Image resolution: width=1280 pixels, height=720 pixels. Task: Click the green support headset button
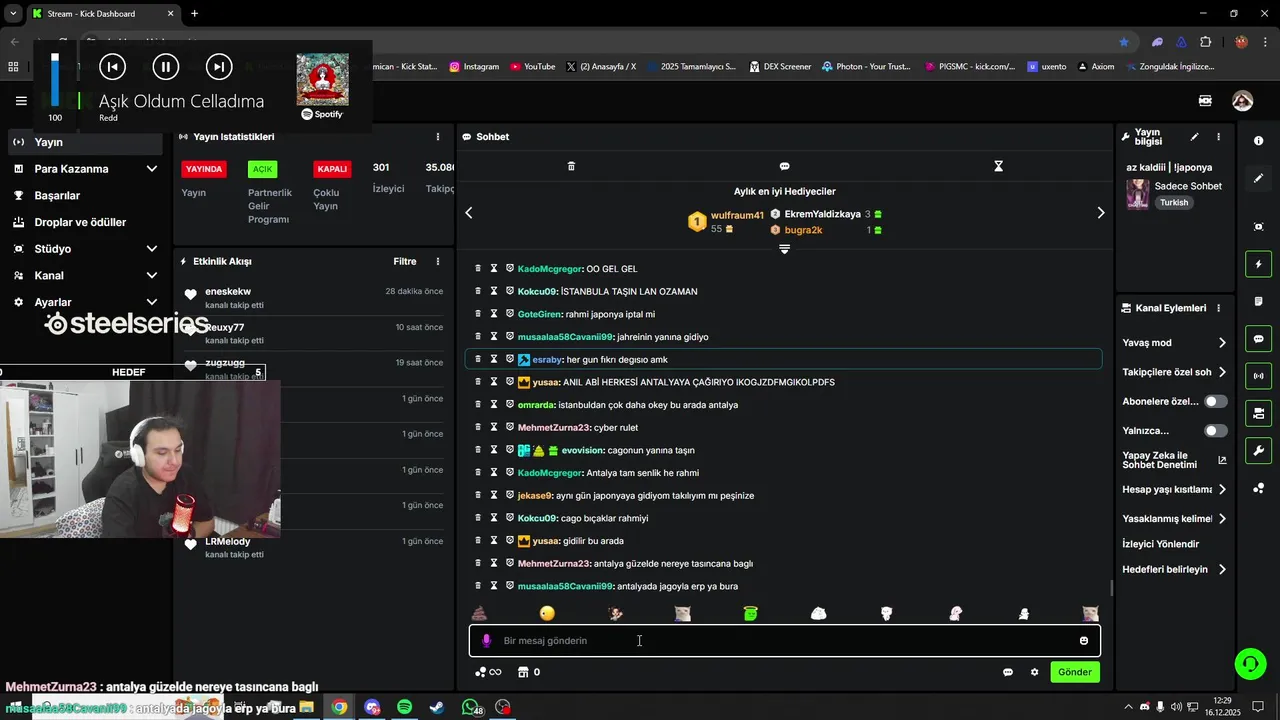1249,663
